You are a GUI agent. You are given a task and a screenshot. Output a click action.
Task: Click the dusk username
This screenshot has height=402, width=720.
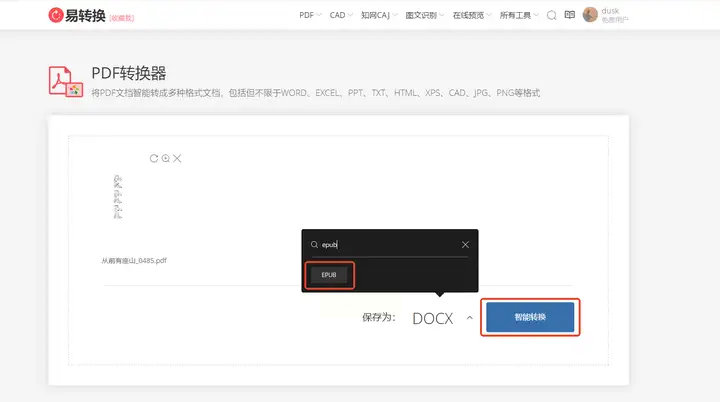(610, 11)
